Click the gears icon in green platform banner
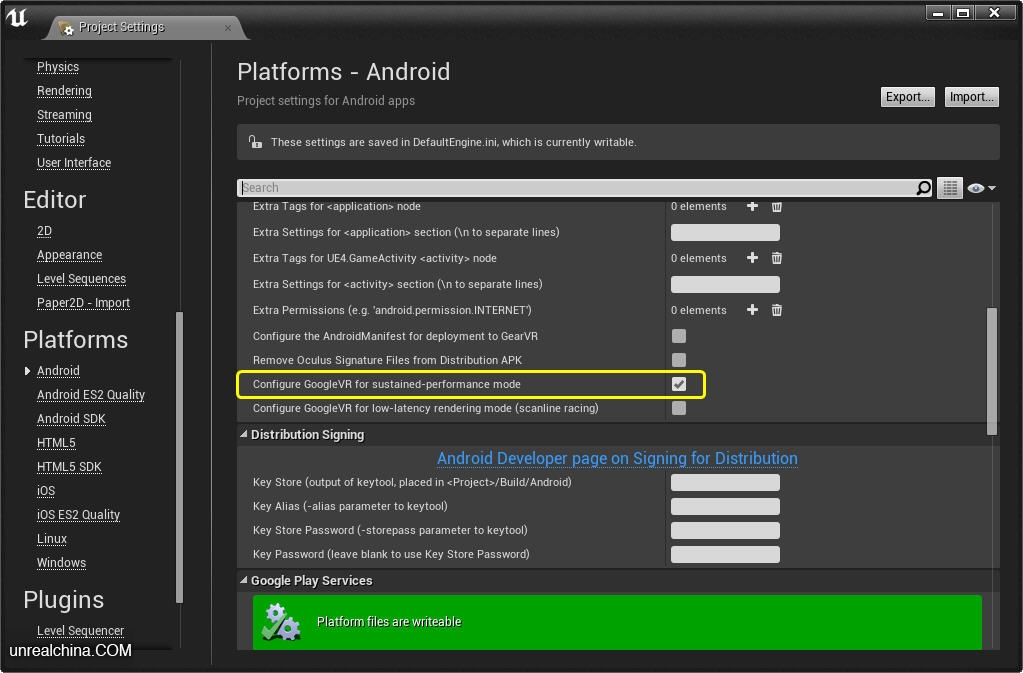 tap(281, 621)
